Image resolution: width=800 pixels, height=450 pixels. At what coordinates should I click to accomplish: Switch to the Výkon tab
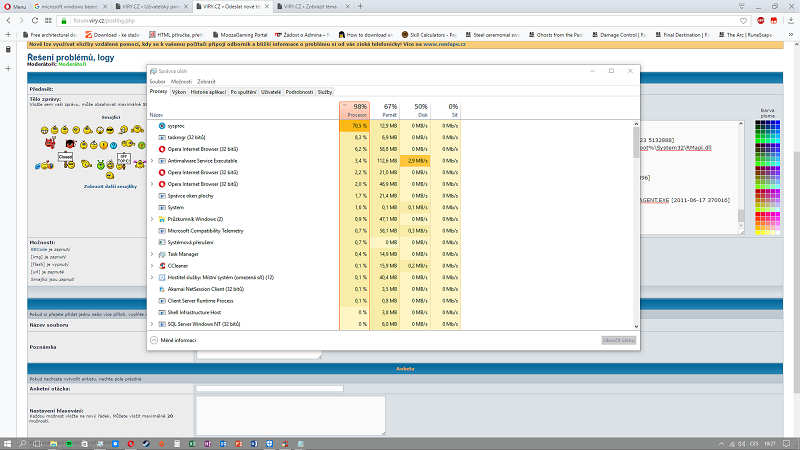point(179,91)
